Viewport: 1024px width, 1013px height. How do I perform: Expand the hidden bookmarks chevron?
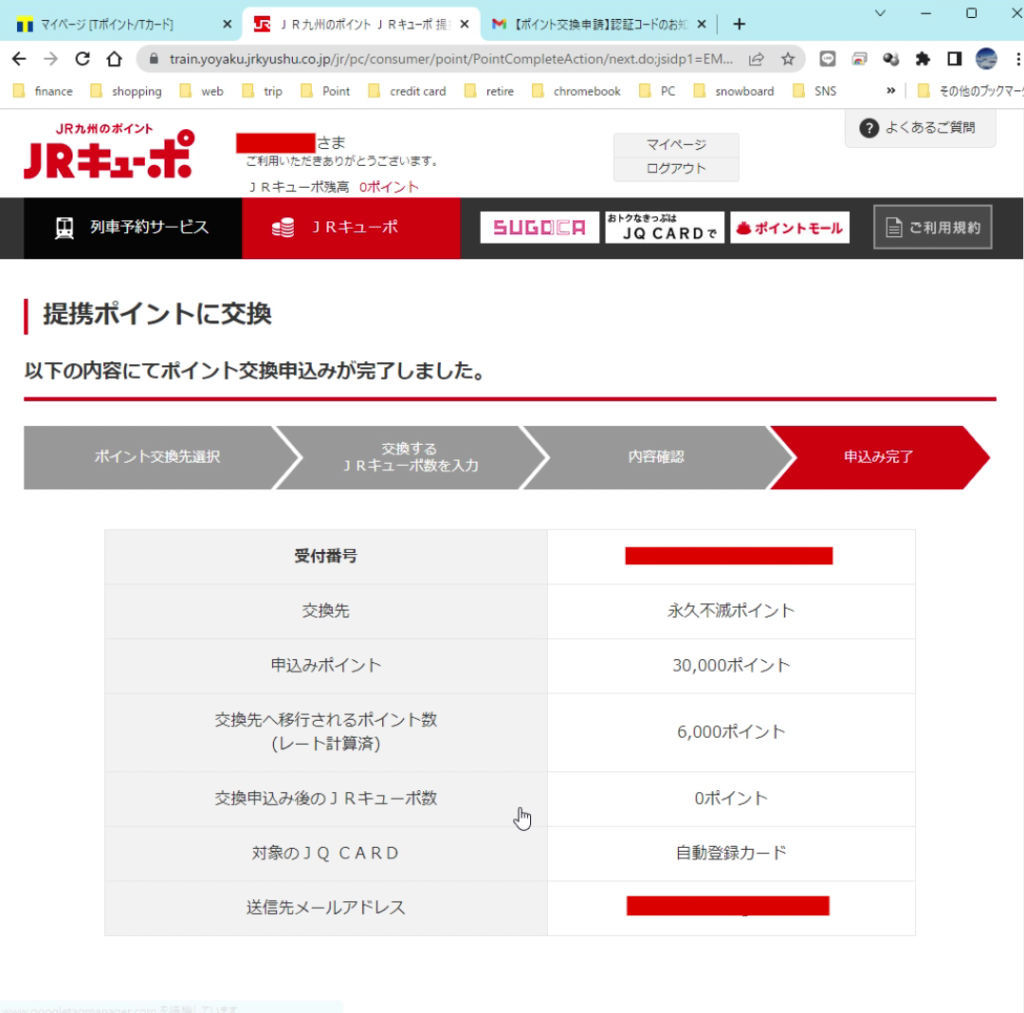tap(891, 91)
